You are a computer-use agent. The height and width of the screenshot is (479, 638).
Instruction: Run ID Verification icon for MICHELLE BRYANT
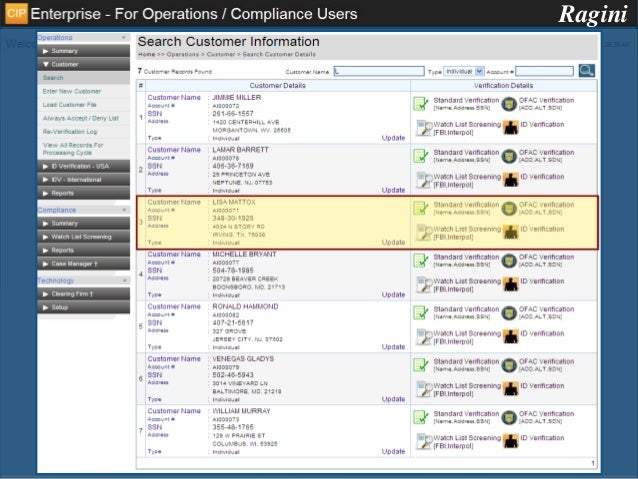510,284
